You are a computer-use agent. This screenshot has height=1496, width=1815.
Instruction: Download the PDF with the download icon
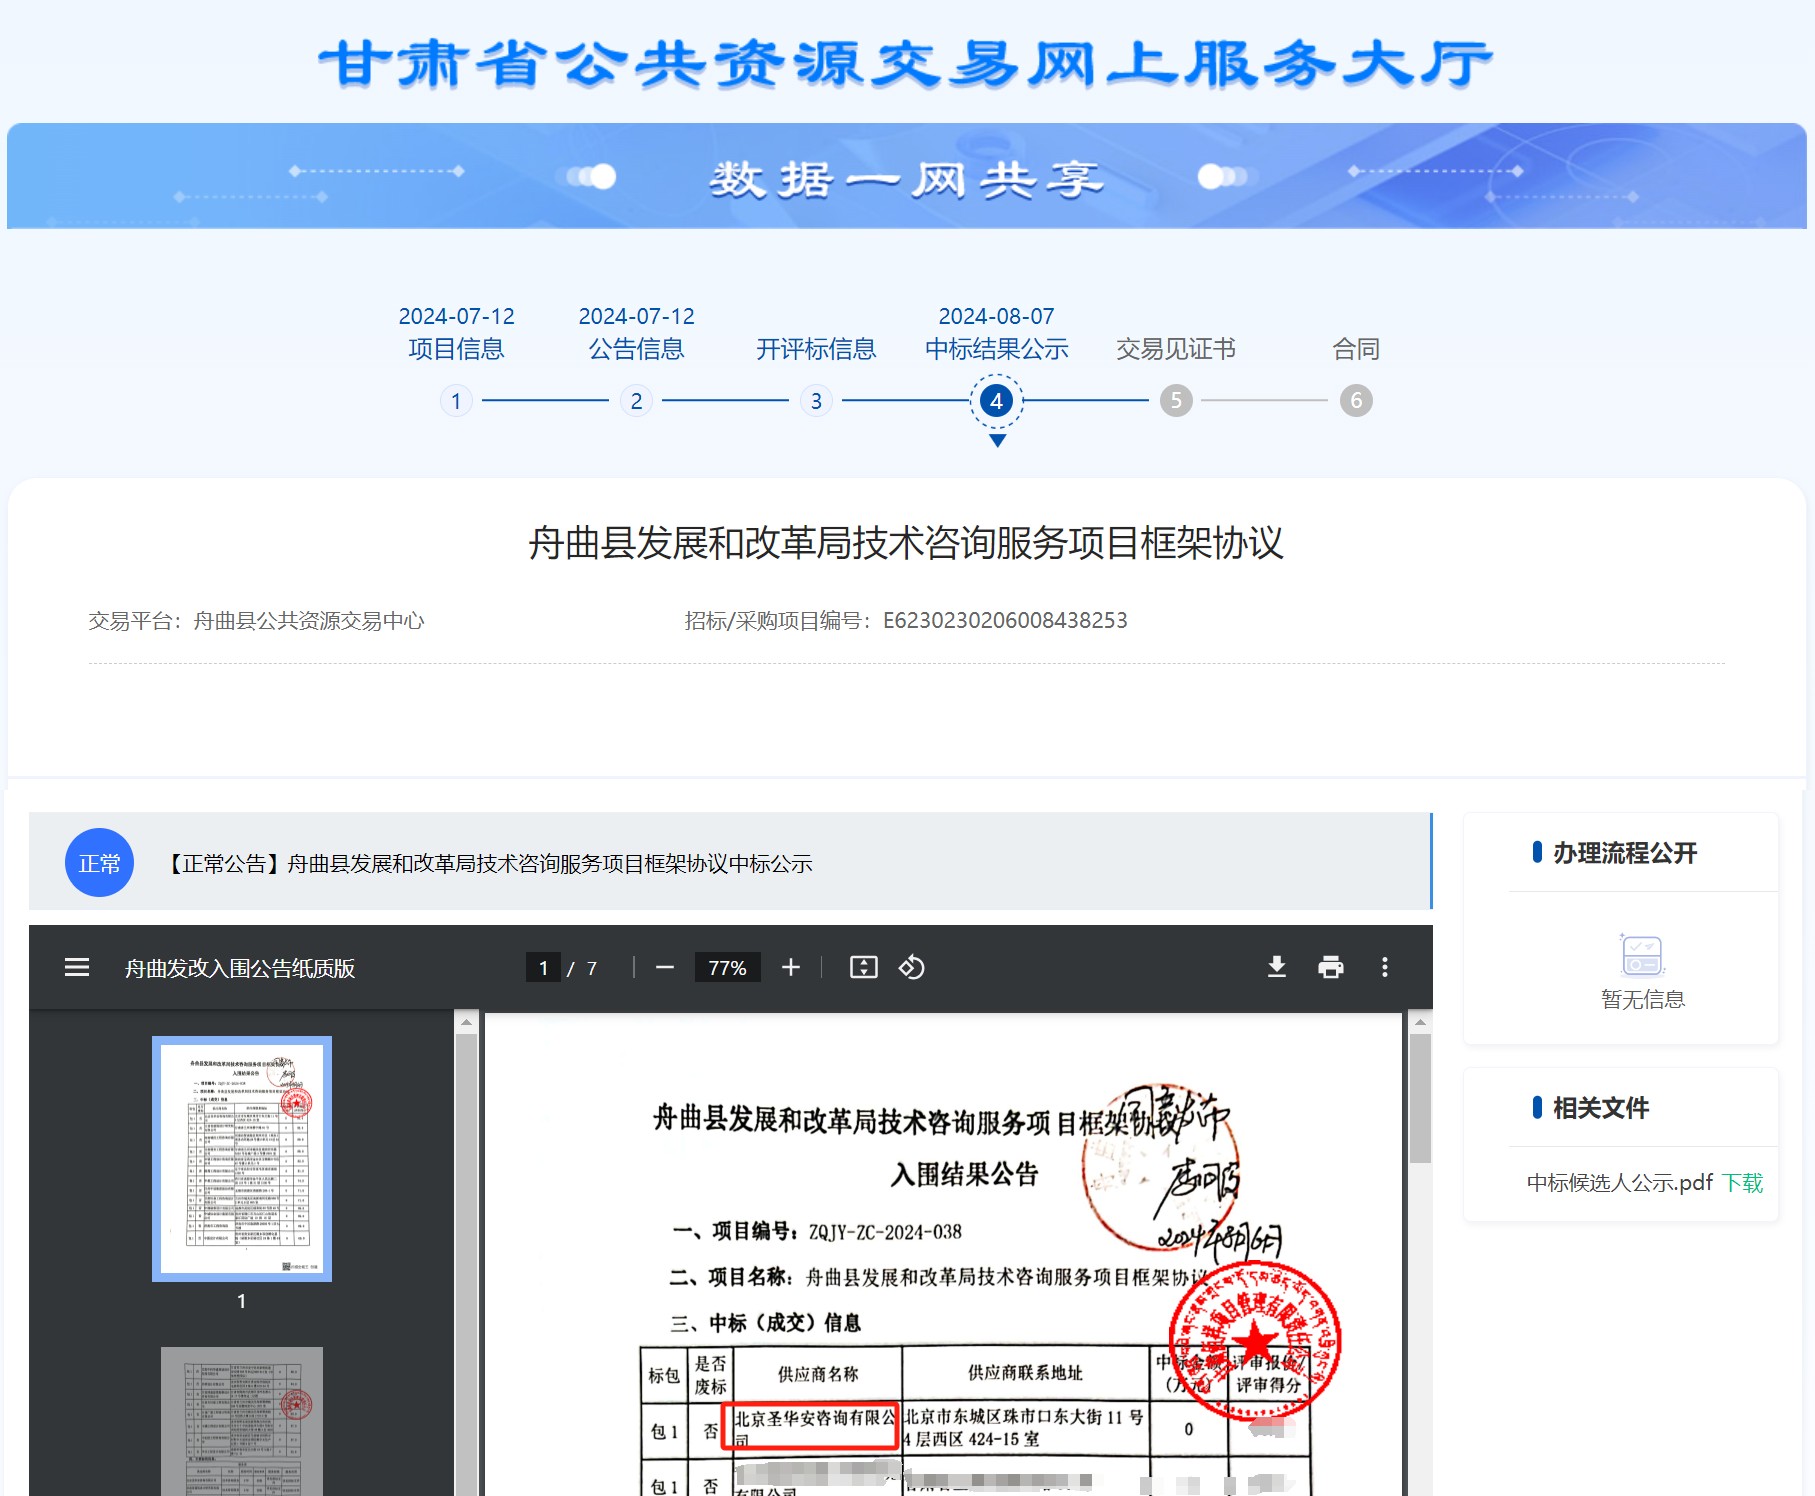tap(1277, 967)
